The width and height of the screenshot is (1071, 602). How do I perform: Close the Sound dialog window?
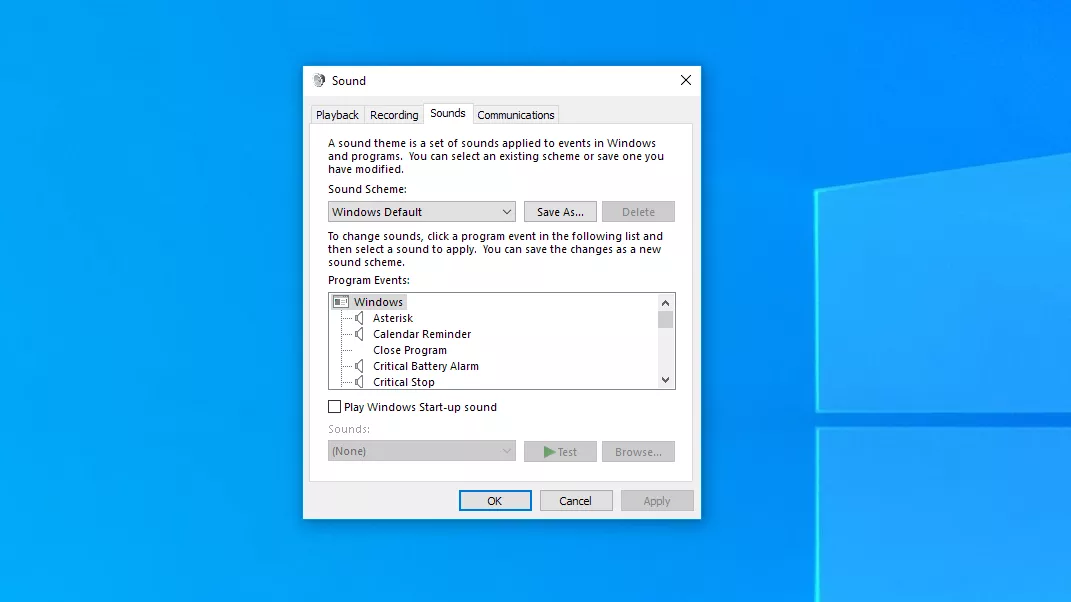(686, 81)
